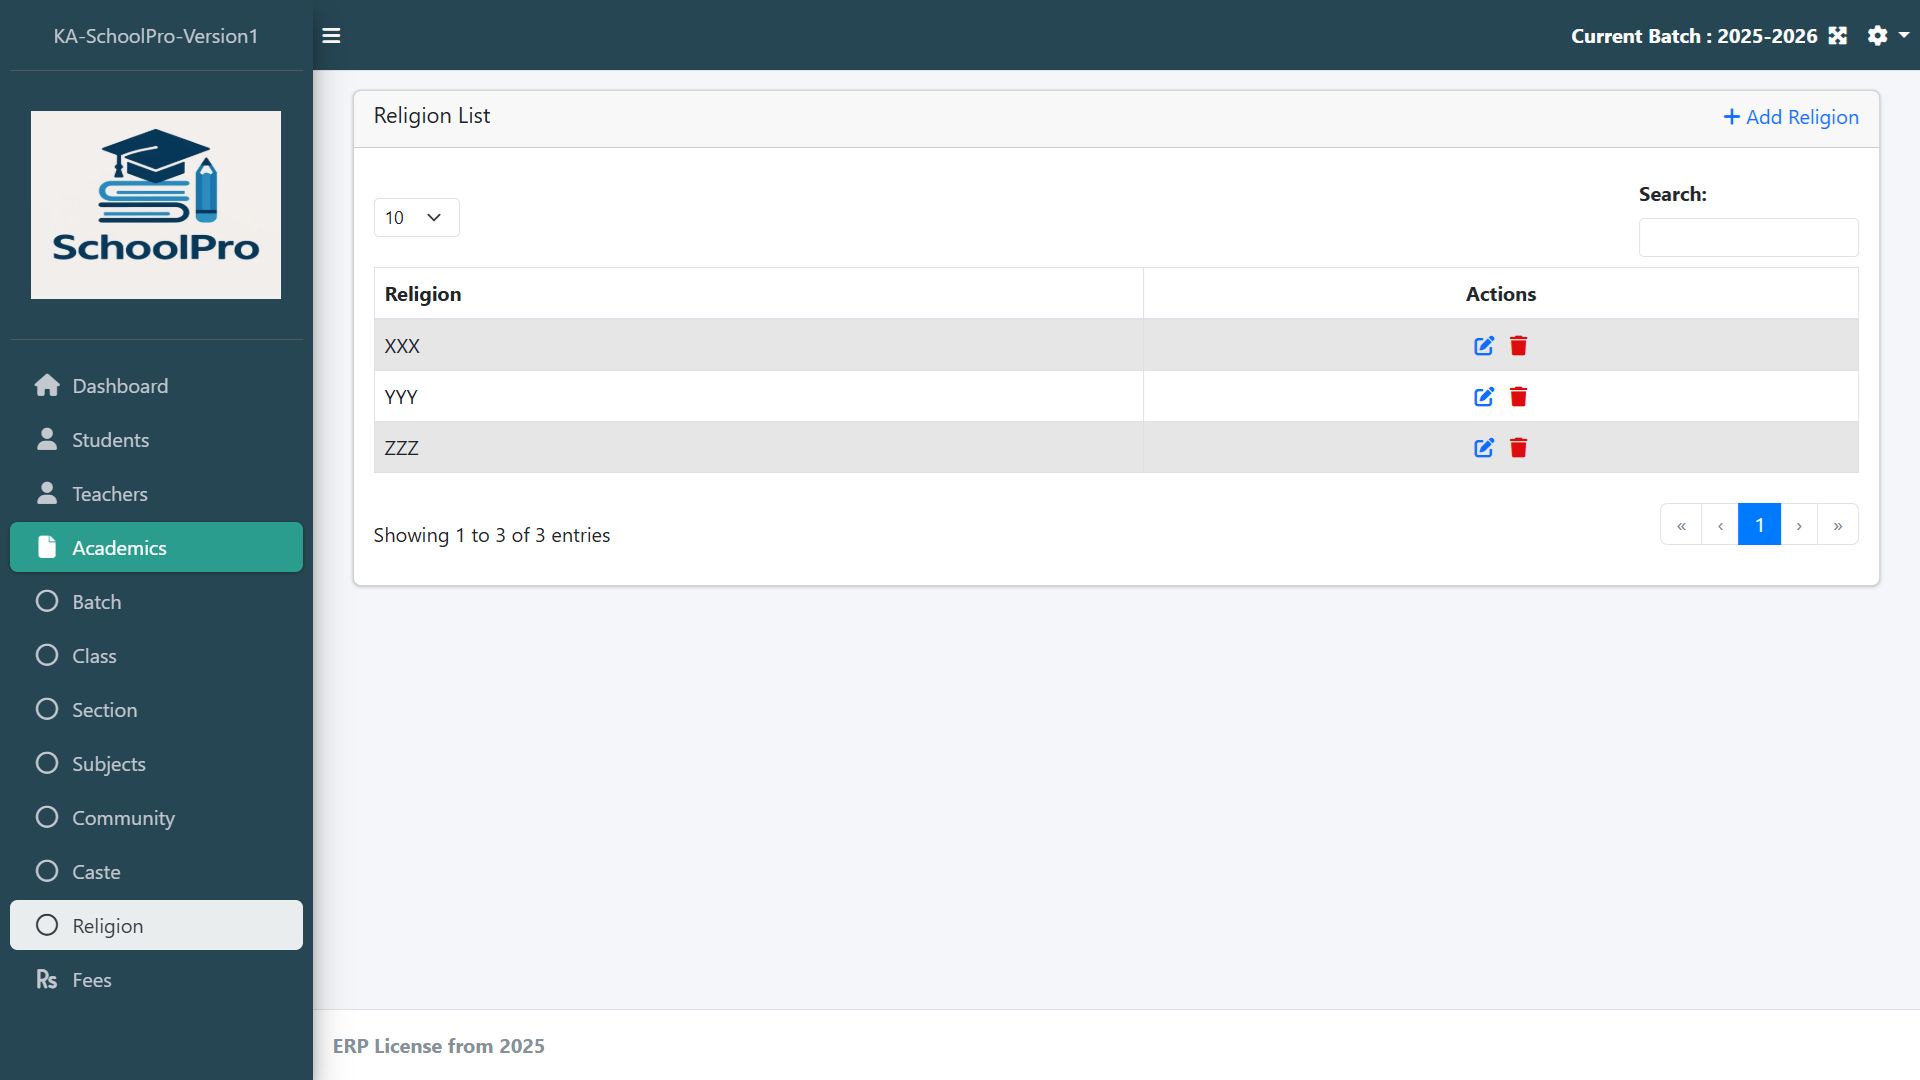Go to last page of pagination
The width and height of the screenshot is (1920, 1080).
pos(1837,525)
